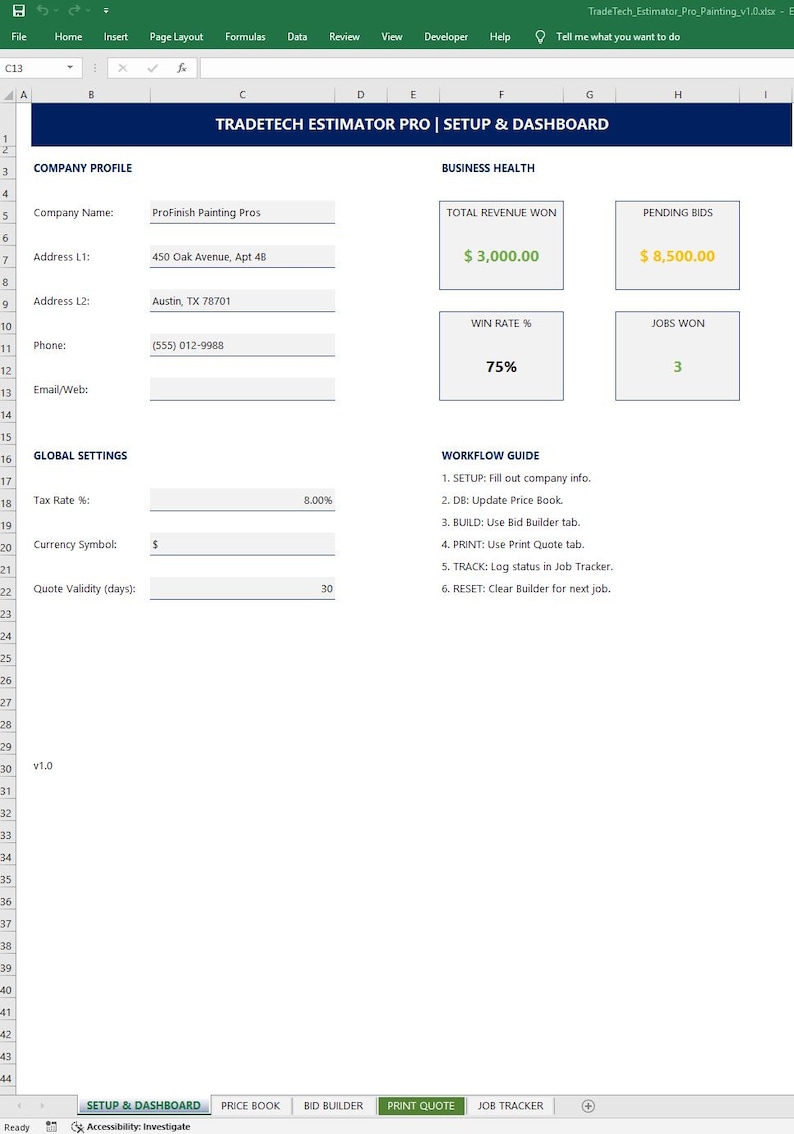
Task: Click the '6. RESET: Clear Builder' line
Action: coord(526,589)
